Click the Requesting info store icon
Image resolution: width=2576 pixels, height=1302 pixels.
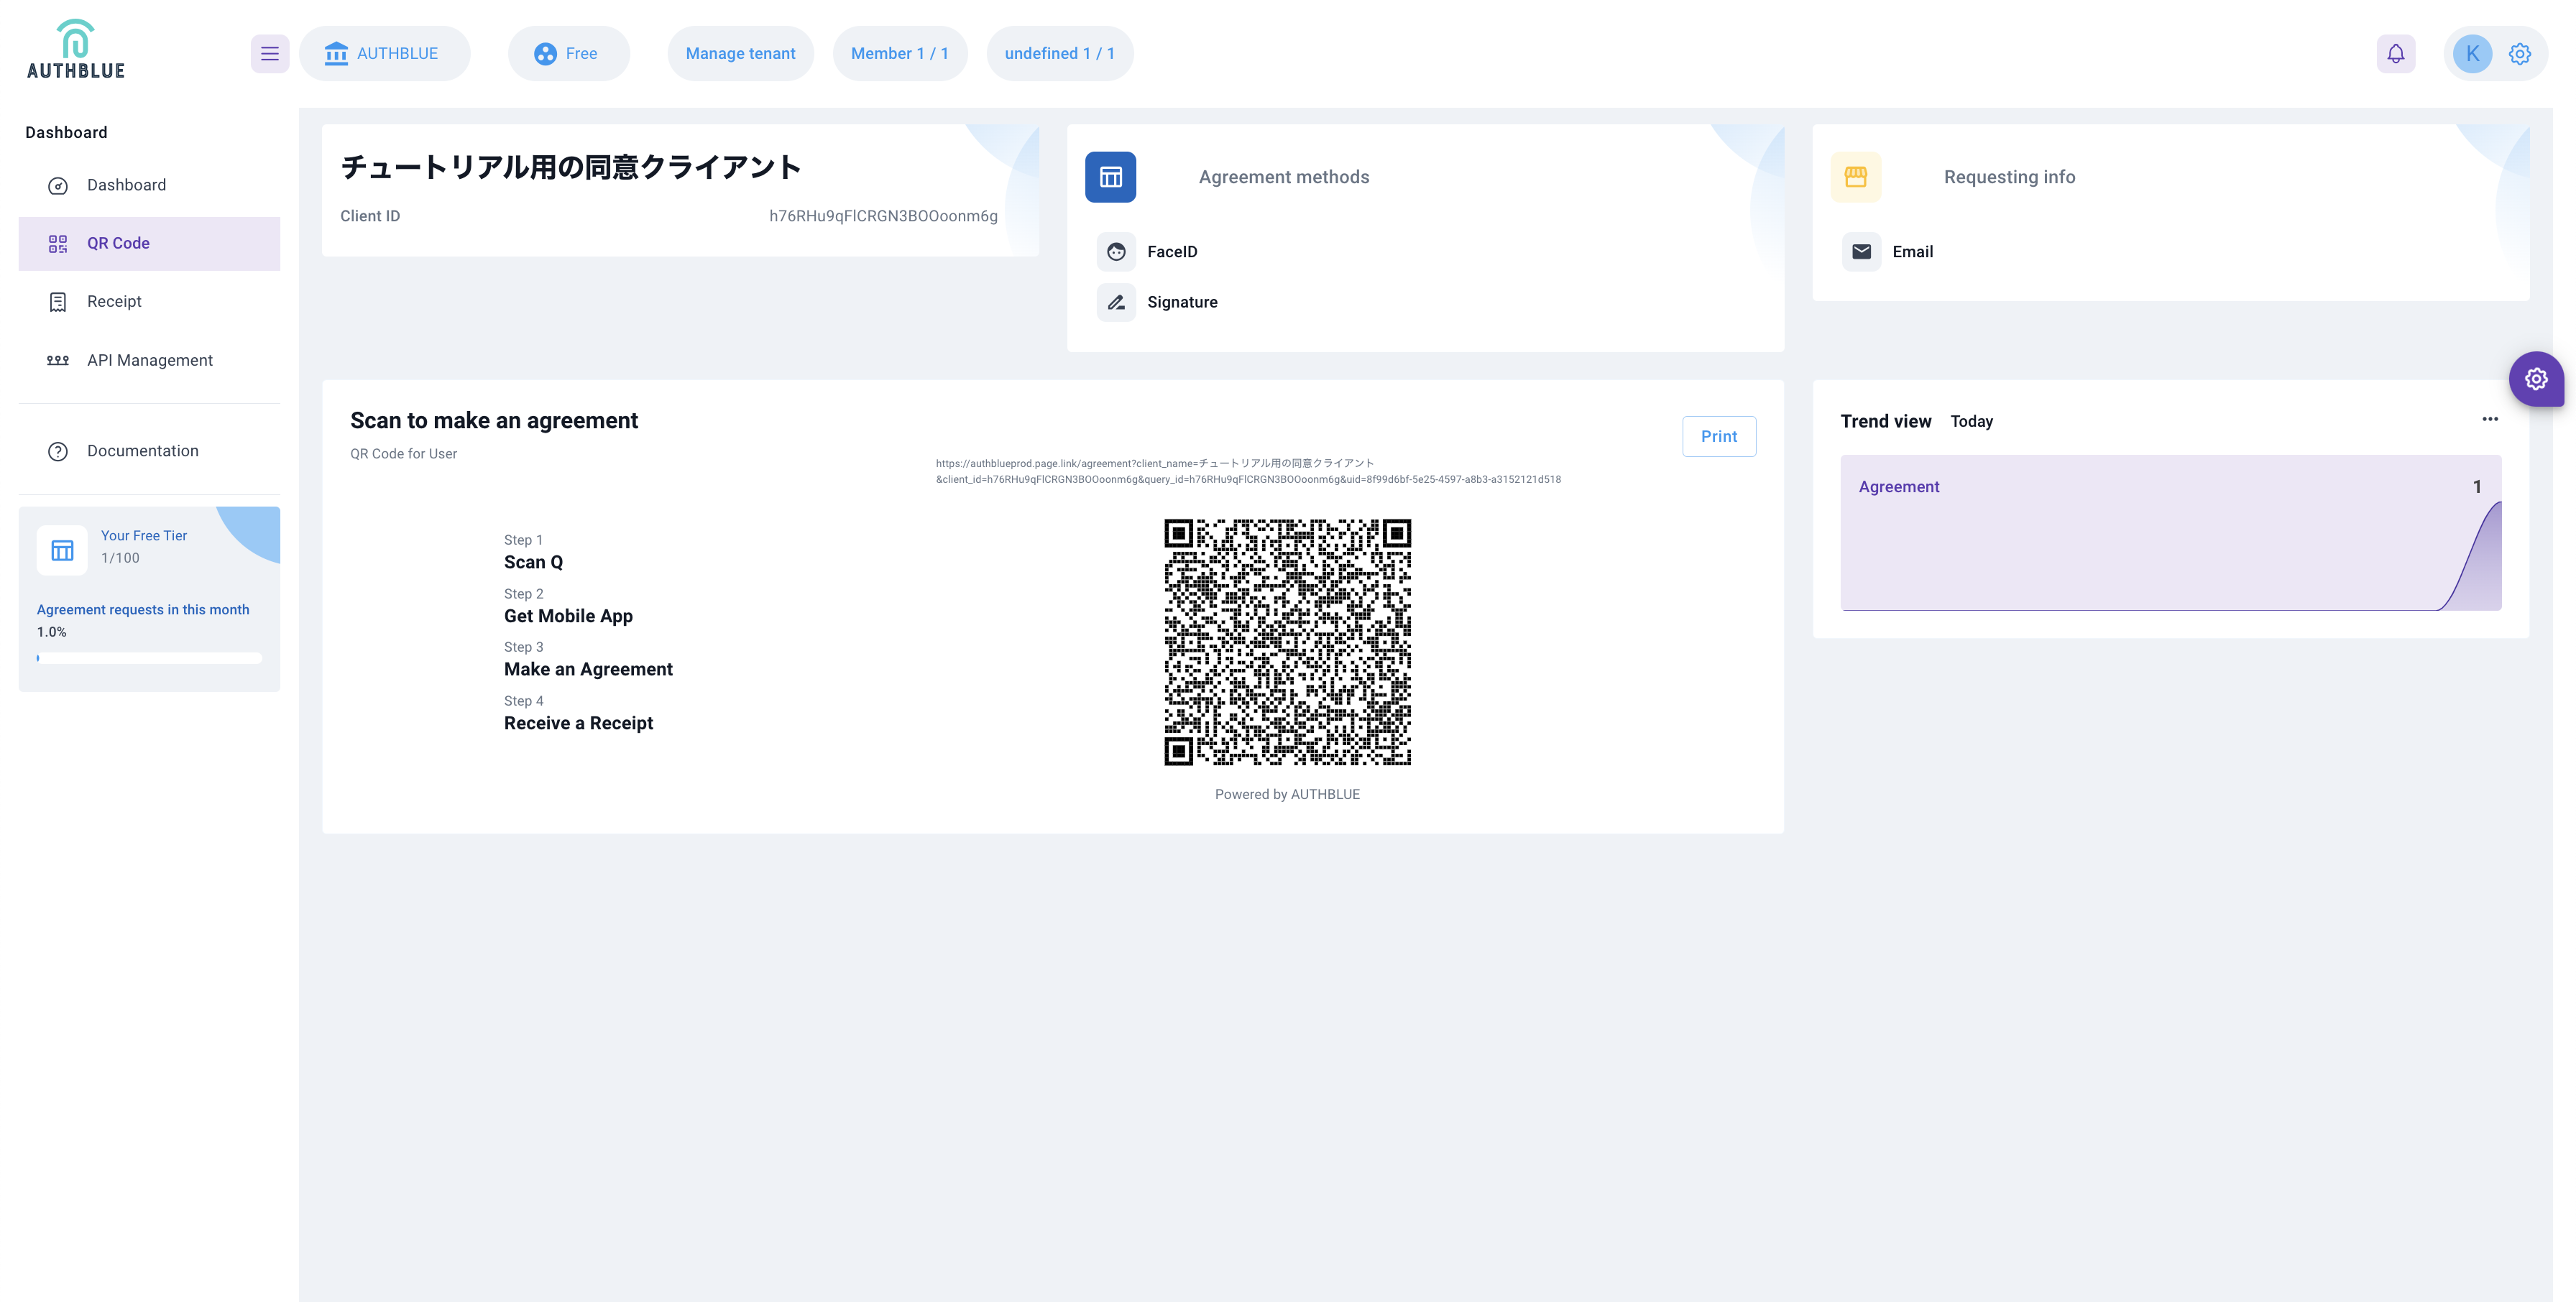point(1856,177)
